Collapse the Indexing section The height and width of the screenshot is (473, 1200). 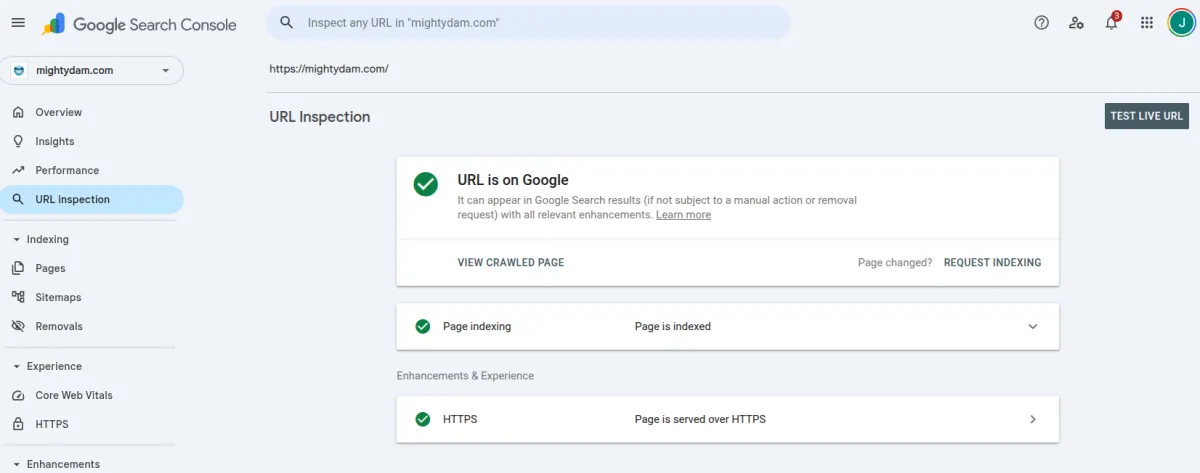point(16,239)
